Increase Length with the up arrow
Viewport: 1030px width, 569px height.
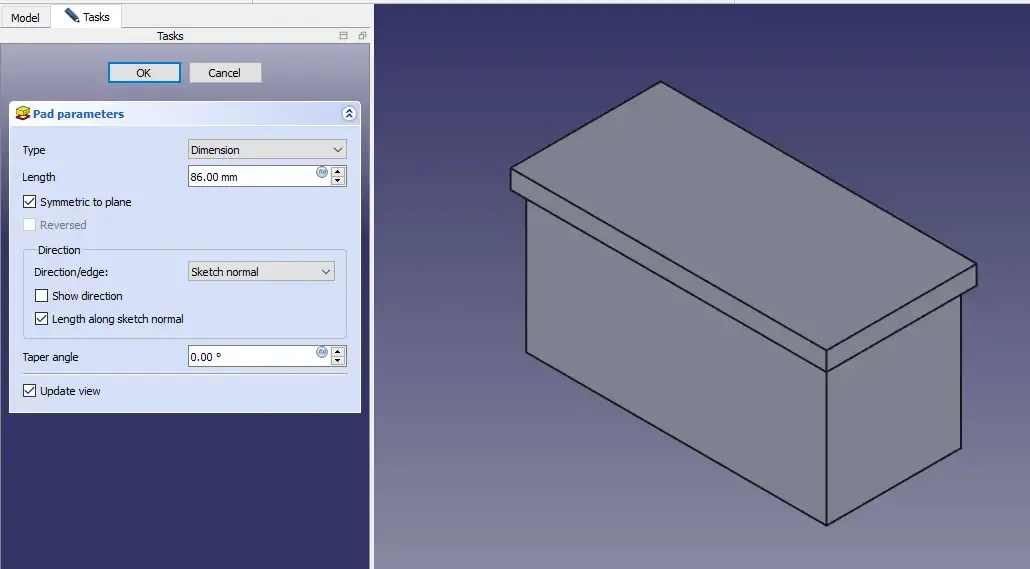338,171
